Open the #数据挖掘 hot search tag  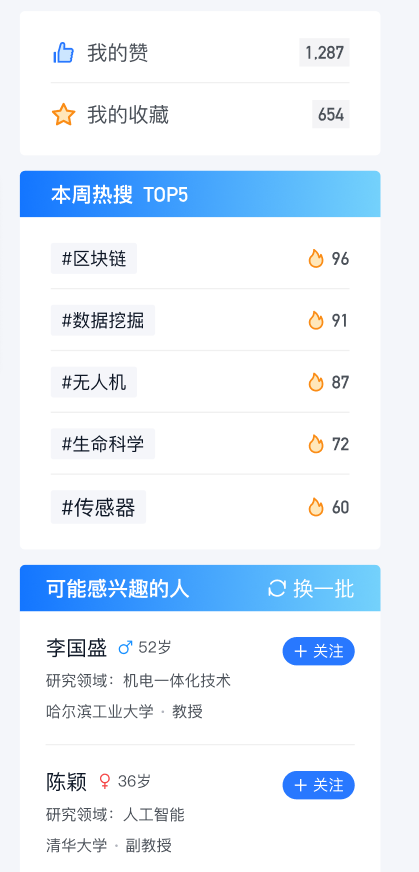[102, 320]
